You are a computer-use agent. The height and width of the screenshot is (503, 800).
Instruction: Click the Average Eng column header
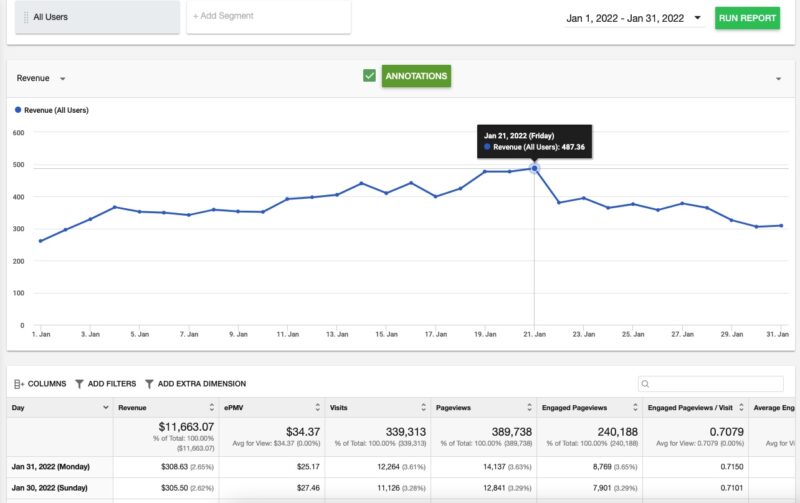pyautogui.click(x=773, y=408)
